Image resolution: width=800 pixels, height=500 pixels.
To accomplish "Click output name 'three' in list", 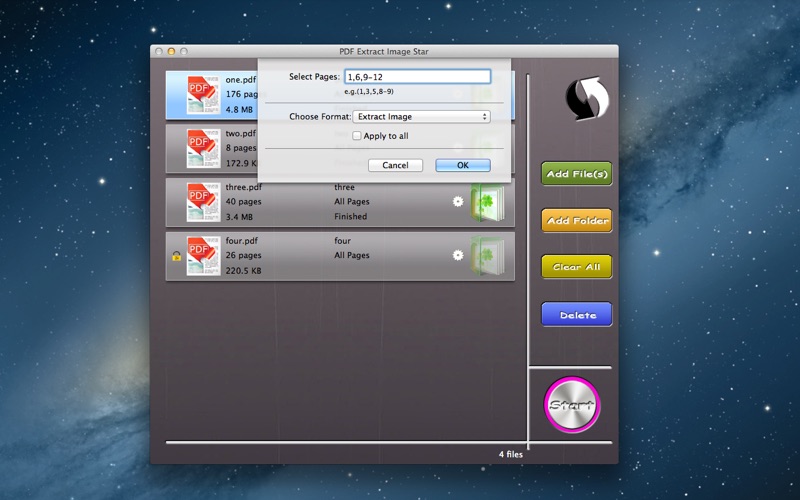I will [344, 187].
